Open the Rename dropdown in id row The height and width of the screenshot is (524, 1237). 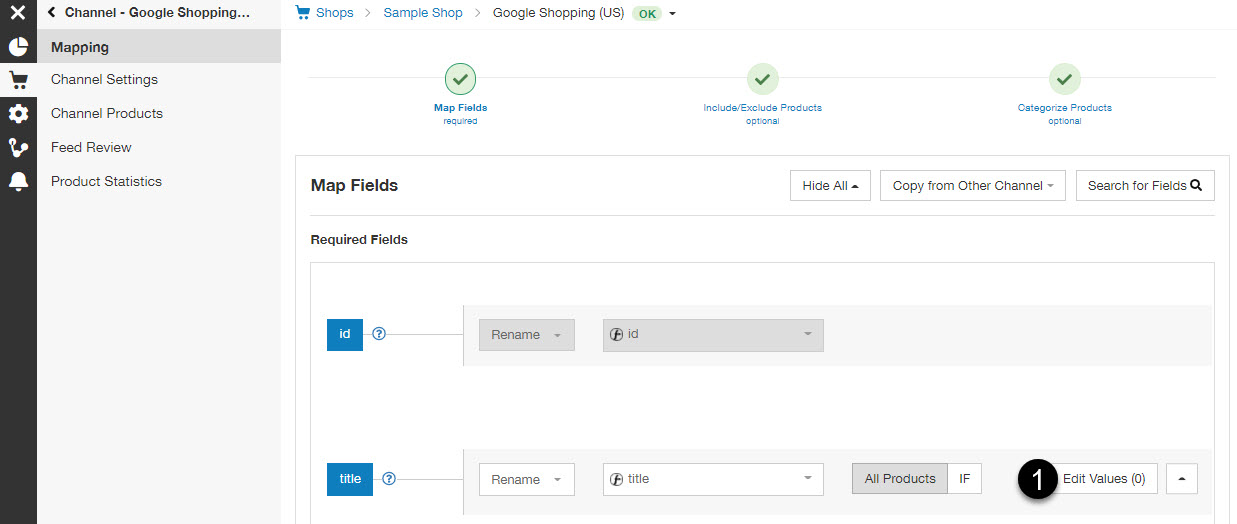pos(527,335)
